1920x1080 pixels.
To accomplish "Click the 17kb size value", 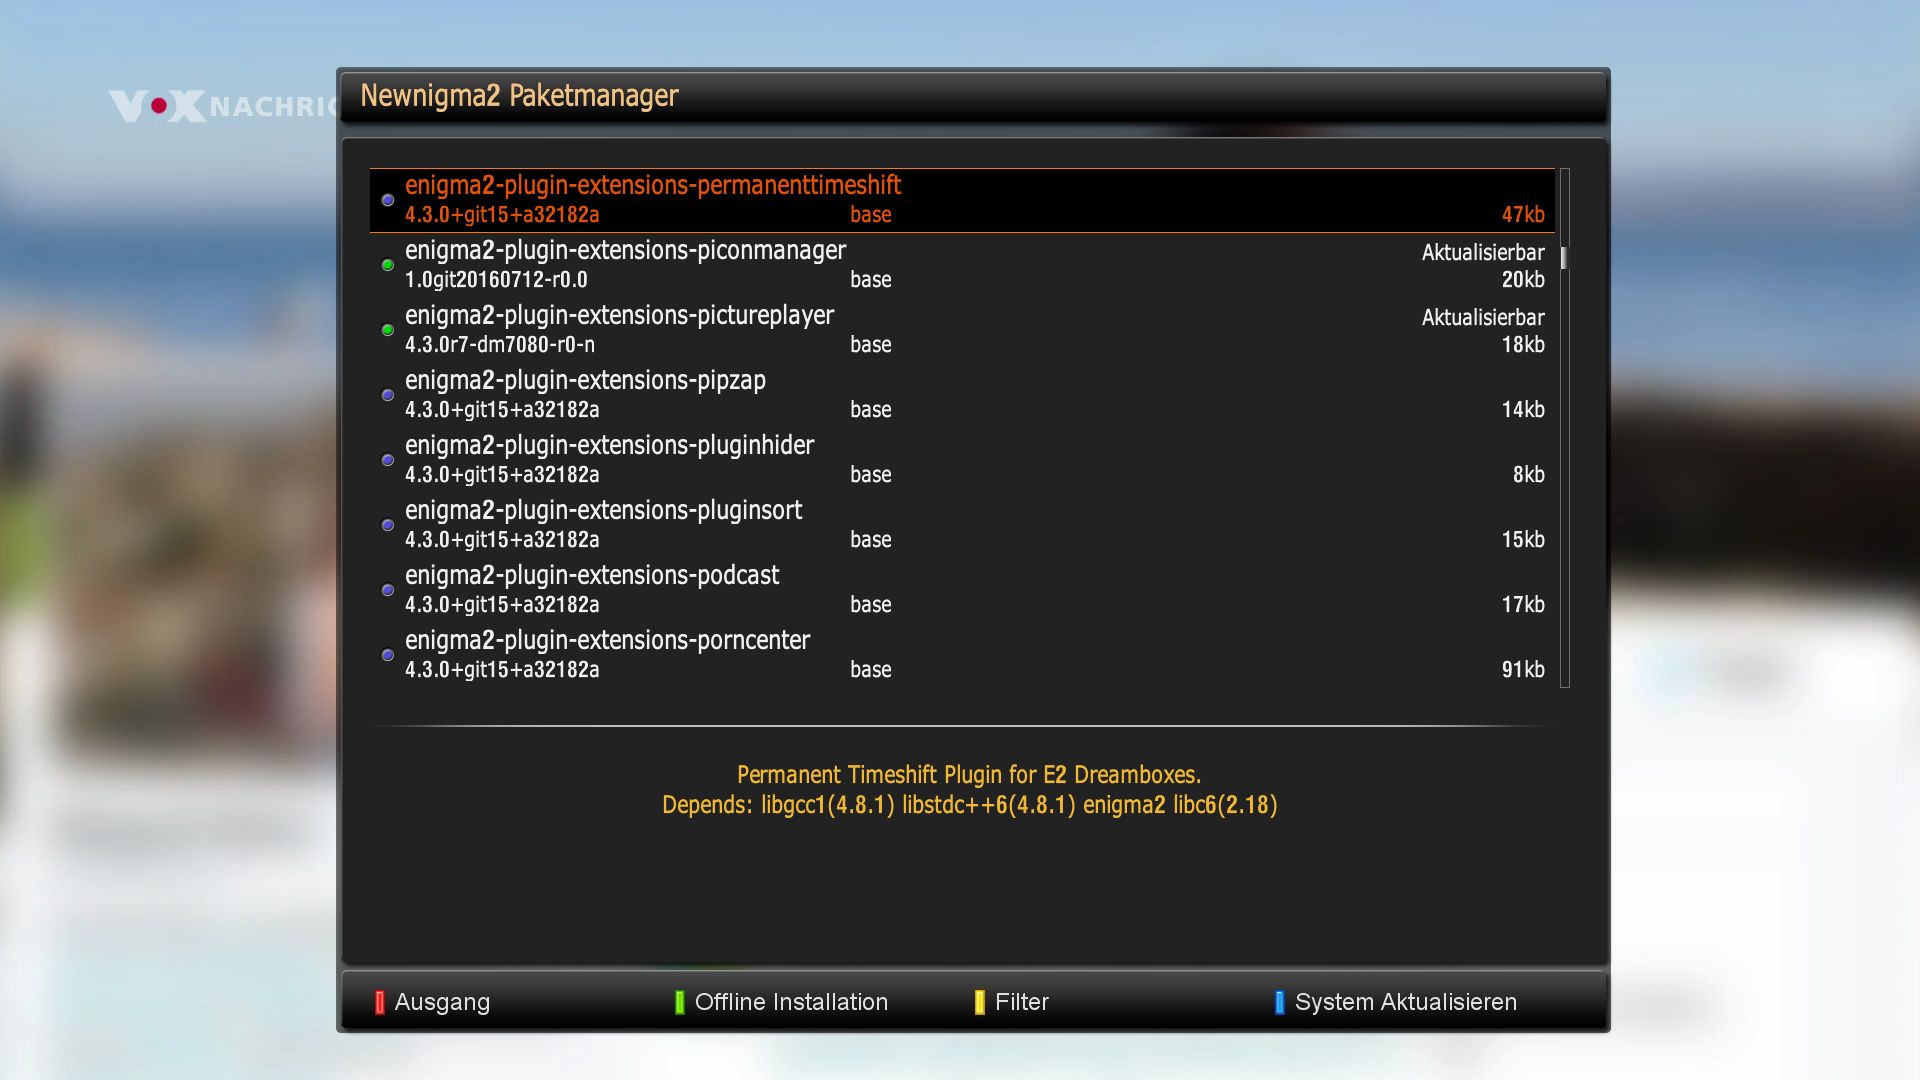I will pyautogui.click(x=1523, y=605).
